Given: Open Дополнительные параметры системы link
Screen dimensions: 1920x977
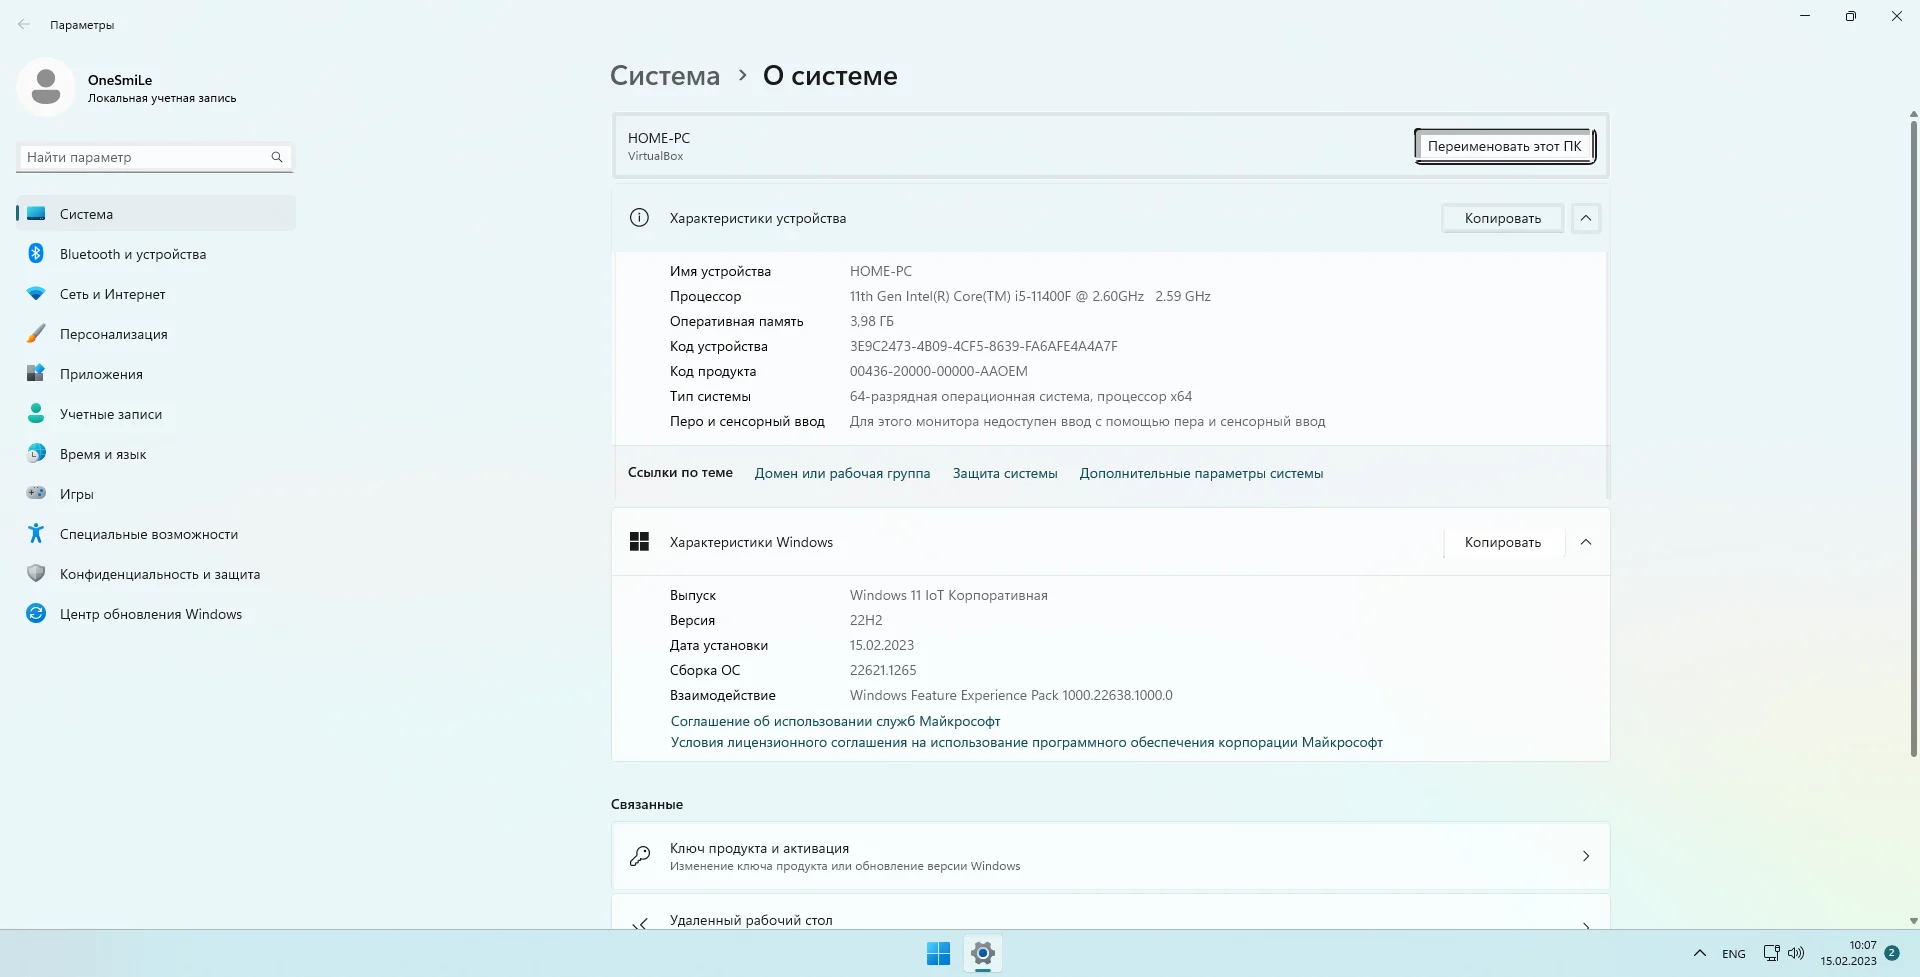Looking at the screenshot, I should pos(1201,473).
